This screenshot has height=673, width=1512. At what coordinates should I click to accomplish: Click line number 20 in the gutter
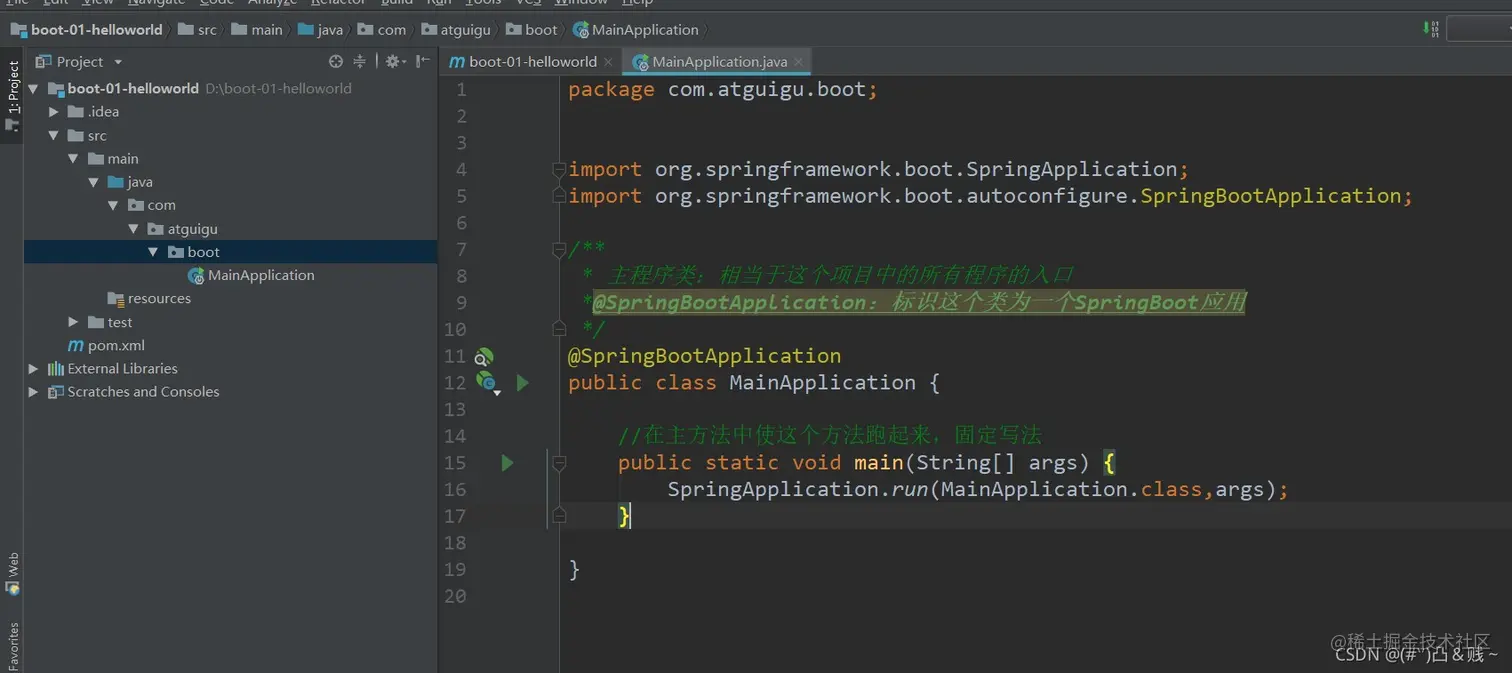(455, 596)
